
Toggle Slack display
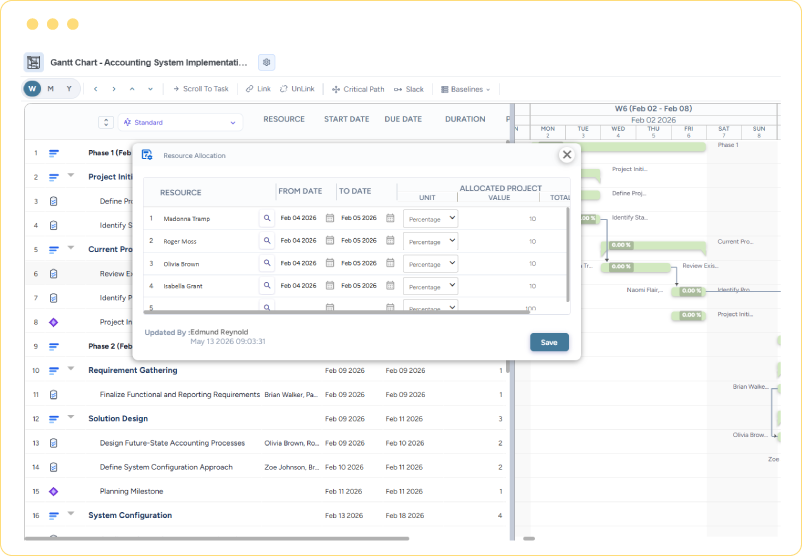[x=409, y=89]
